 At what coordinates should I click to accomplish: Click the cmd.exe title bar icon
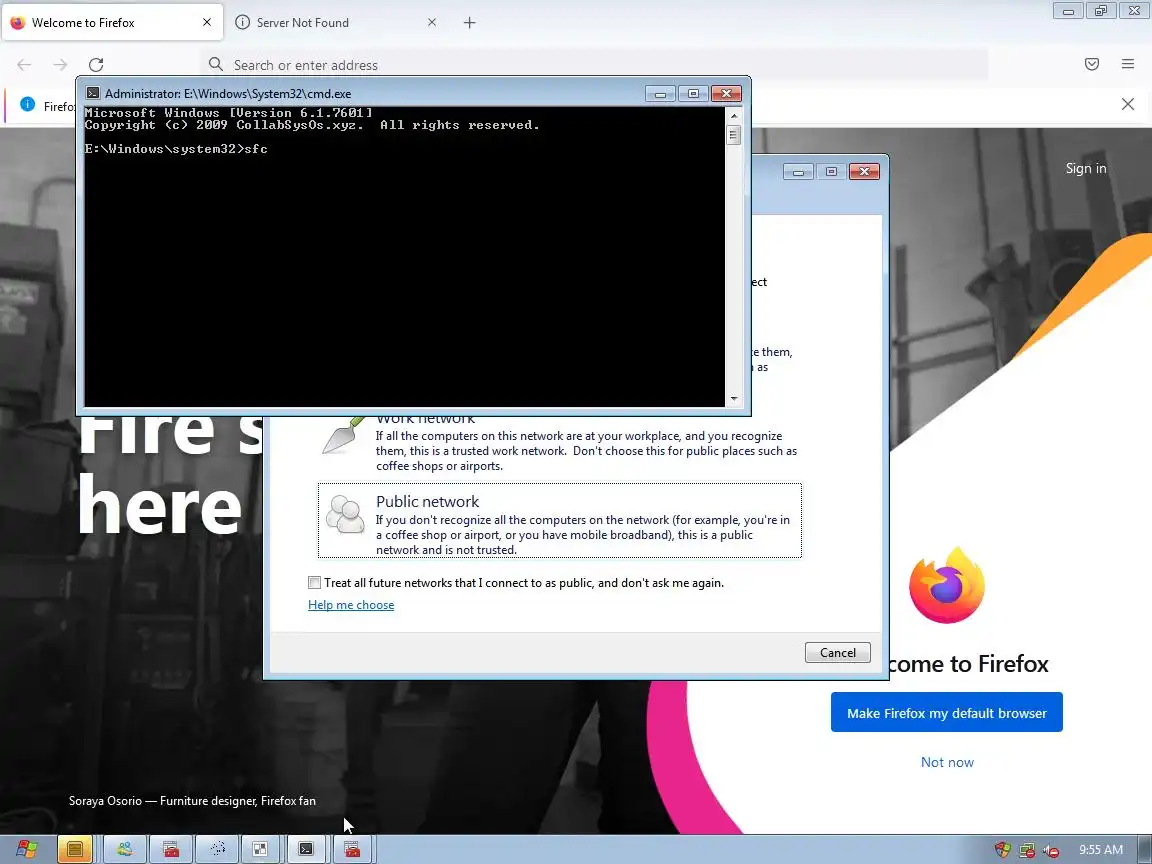pyautogui.click(x=93, y=93)
